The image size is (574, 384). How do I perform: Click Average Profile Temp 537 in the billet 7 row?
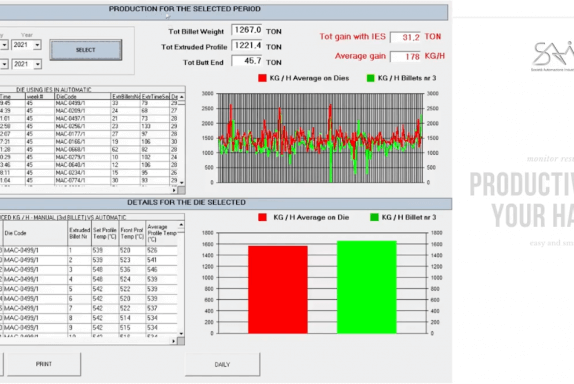pyautogui.click(x=161, y=308)
